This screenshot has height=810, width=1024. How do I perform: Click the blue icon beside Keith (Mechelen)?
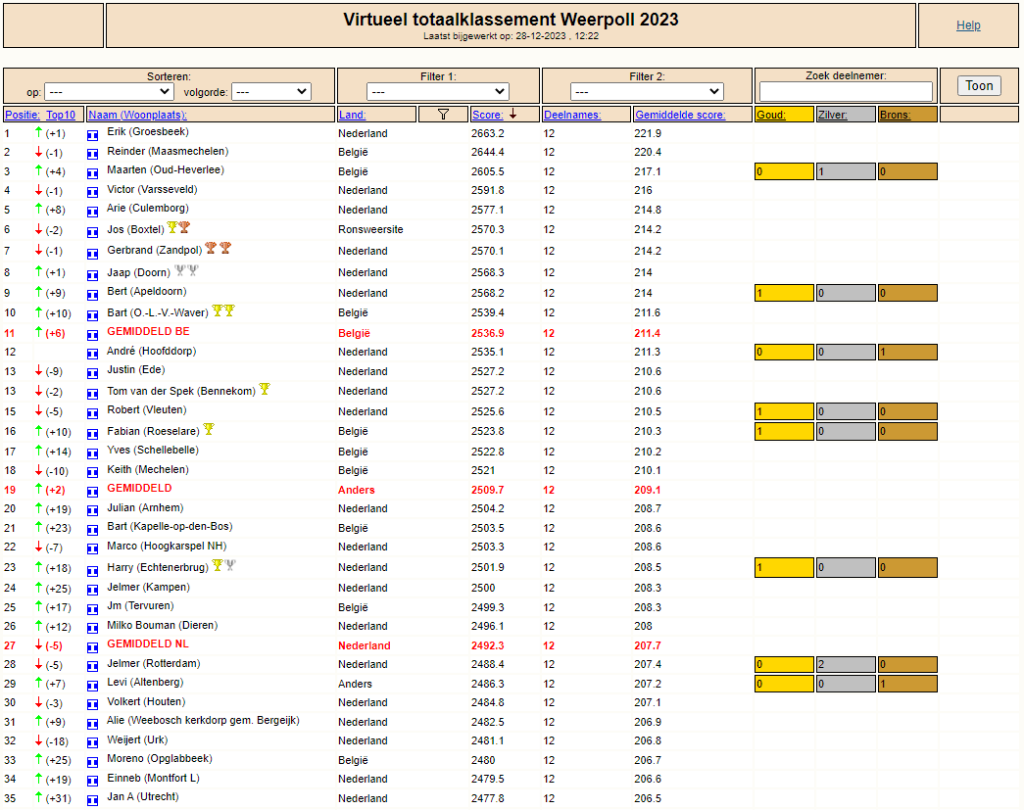pyautogui.click(x=93, y=472)
